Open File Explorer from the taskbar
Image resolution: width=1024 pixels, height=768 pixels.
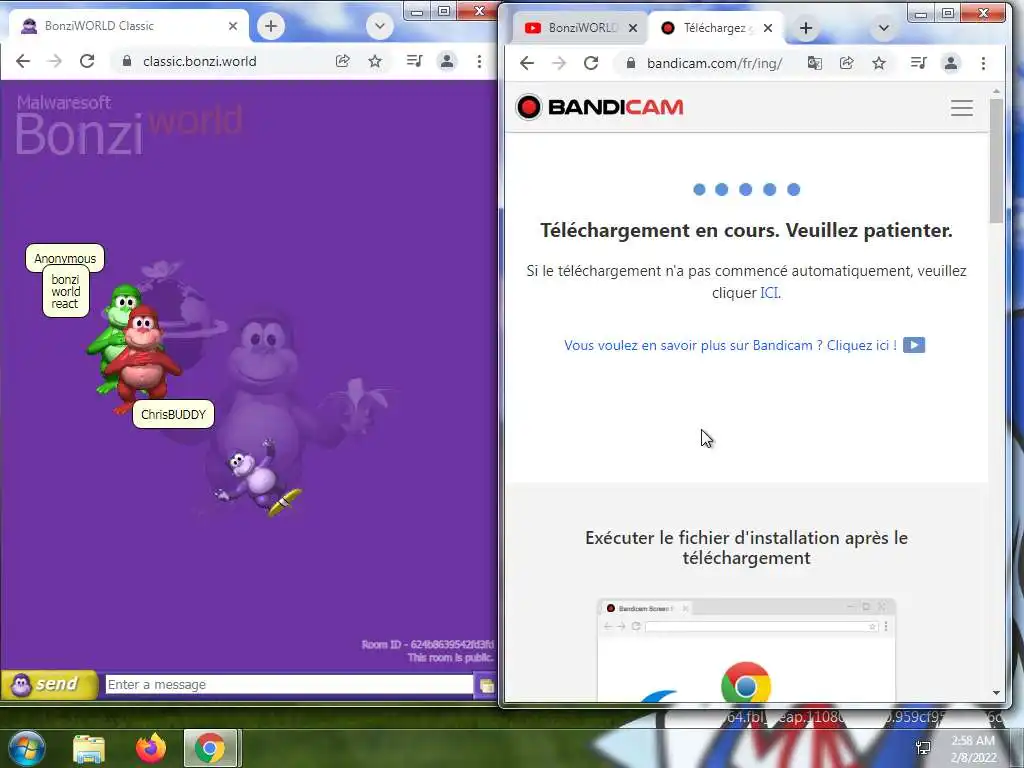[89, 748]
